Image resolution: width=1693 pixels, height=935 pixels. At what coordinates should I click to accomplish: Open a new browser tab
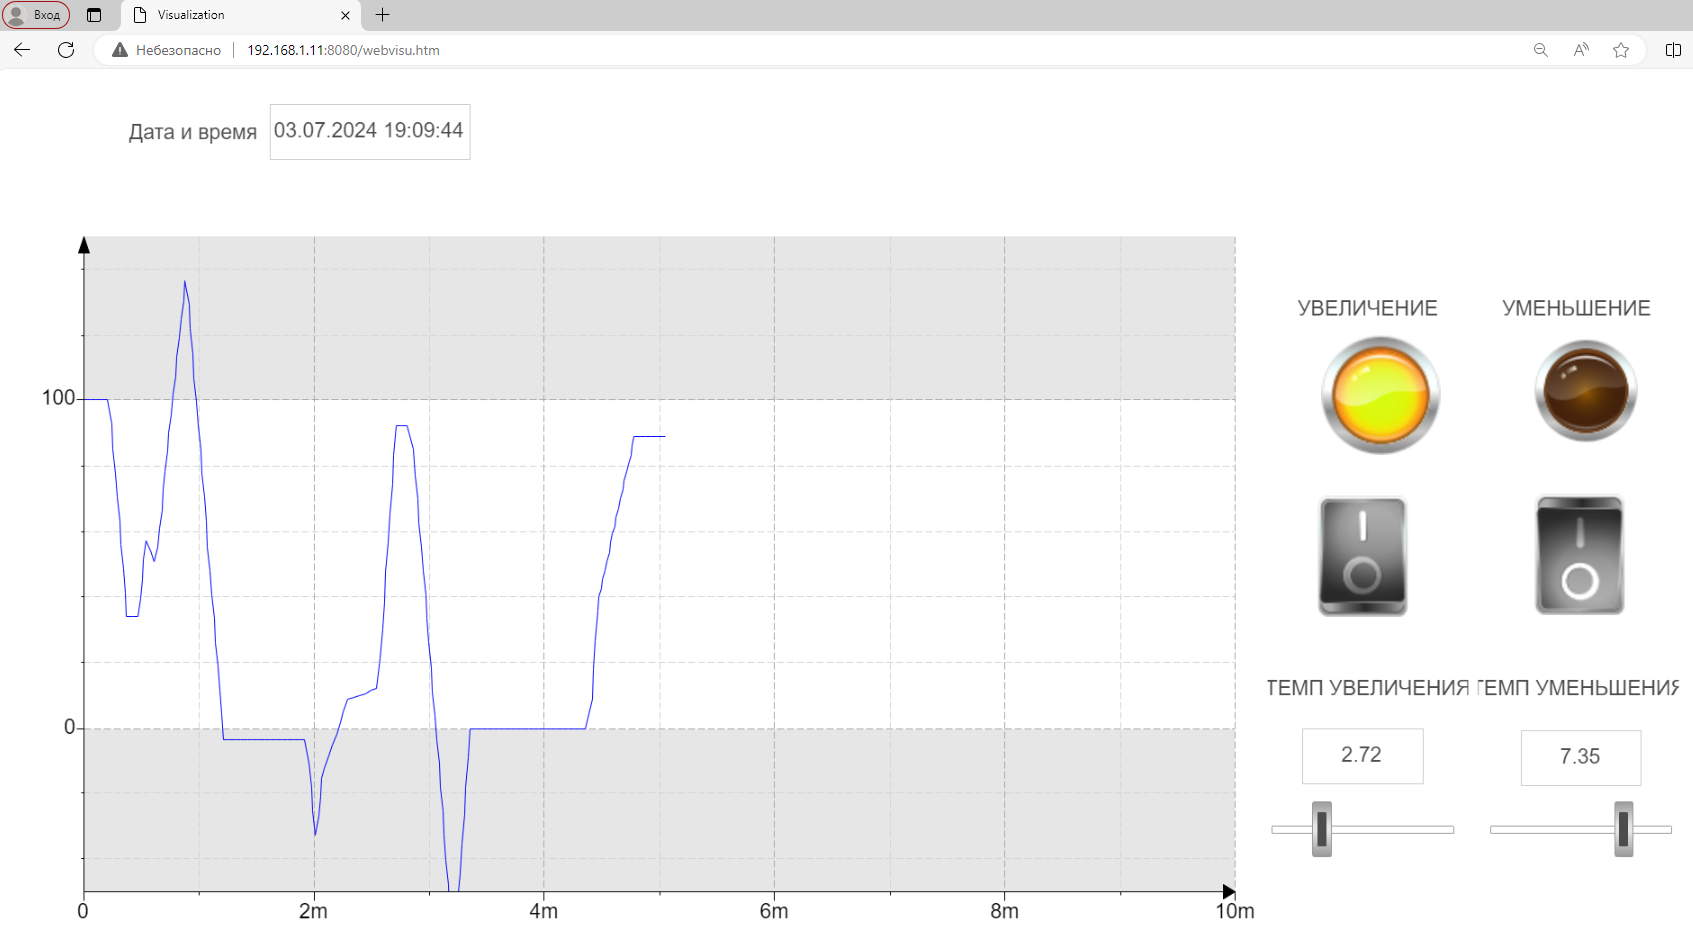click(x=382, y=15)
